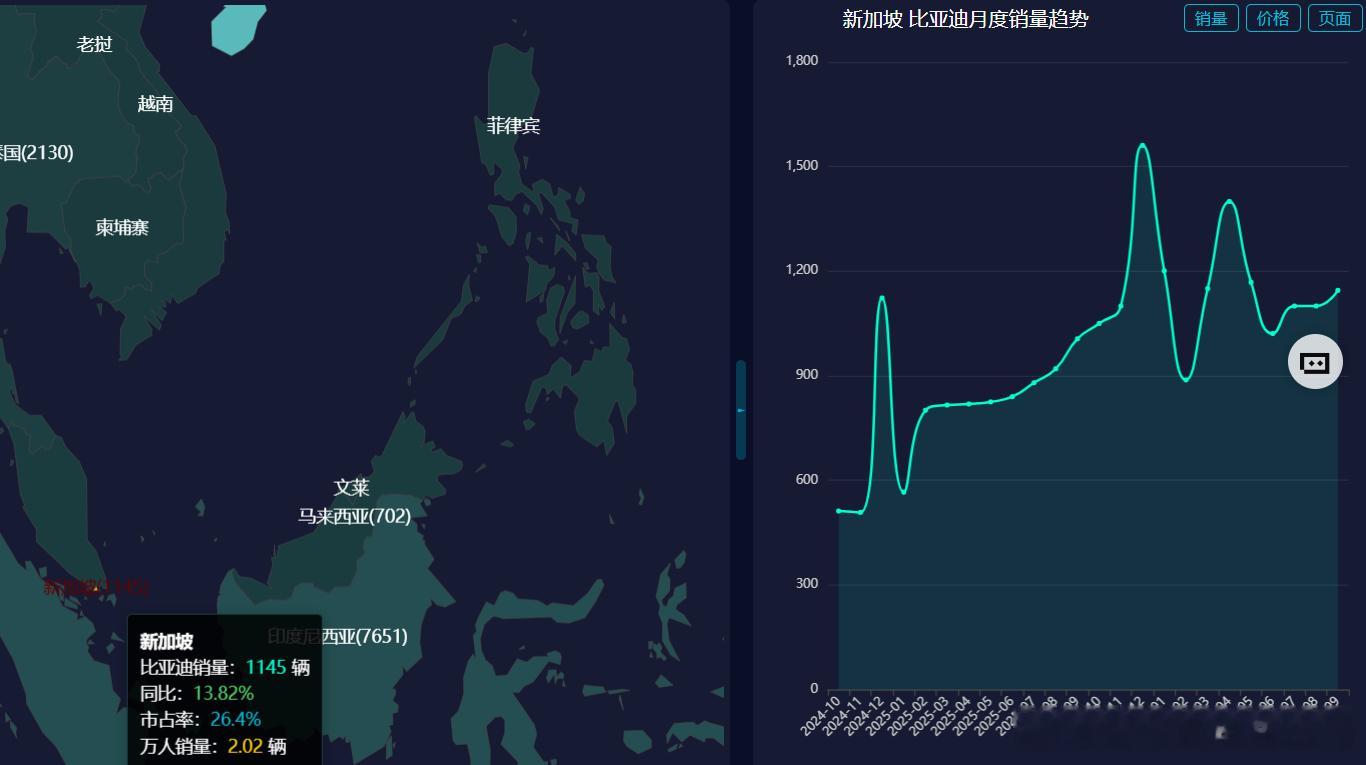Click the chart title 新加坡 比亚迪月度销量趋势
The height and width of the screenshot is (765, 1366).
[965, 19]
